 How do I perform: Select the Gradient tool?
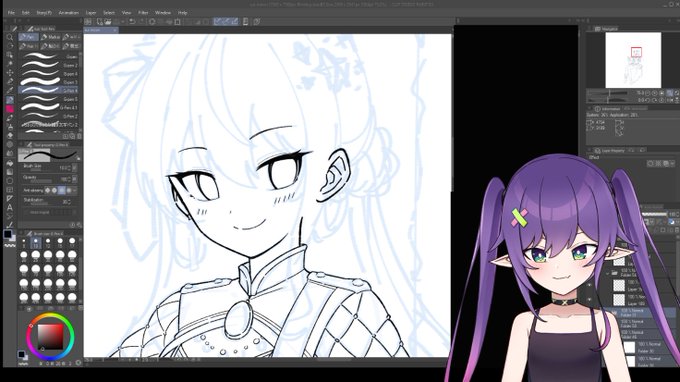[x=10, y=172]
